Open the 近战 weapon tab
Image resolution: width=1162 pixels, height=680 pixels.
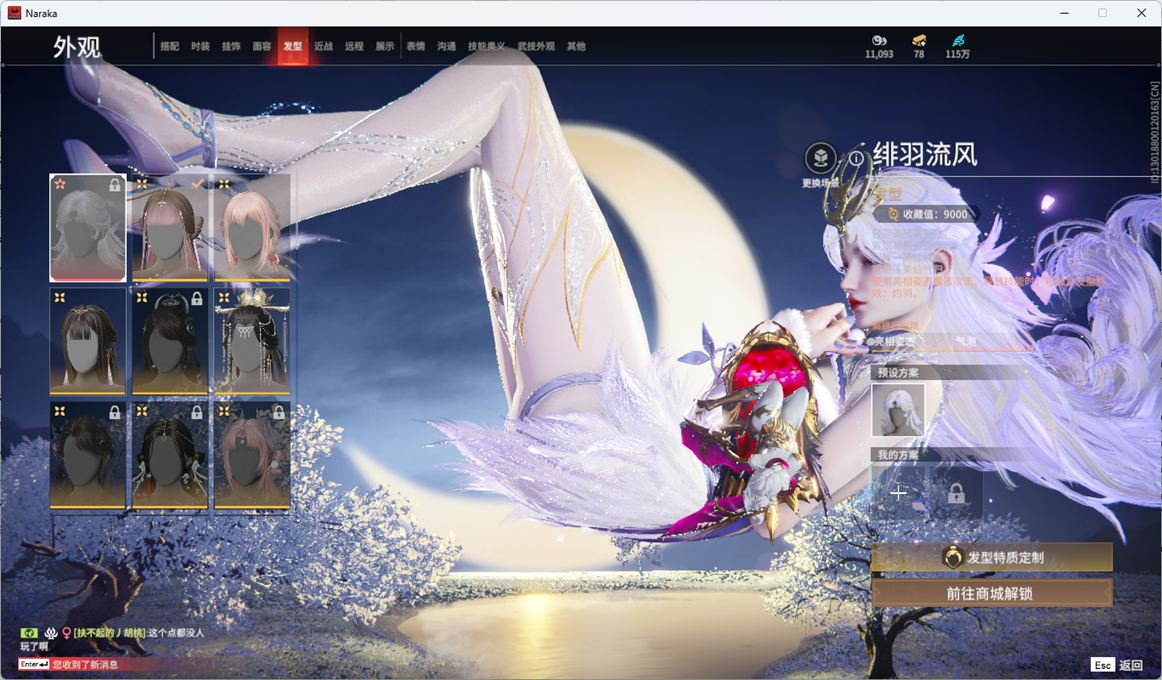323,46
